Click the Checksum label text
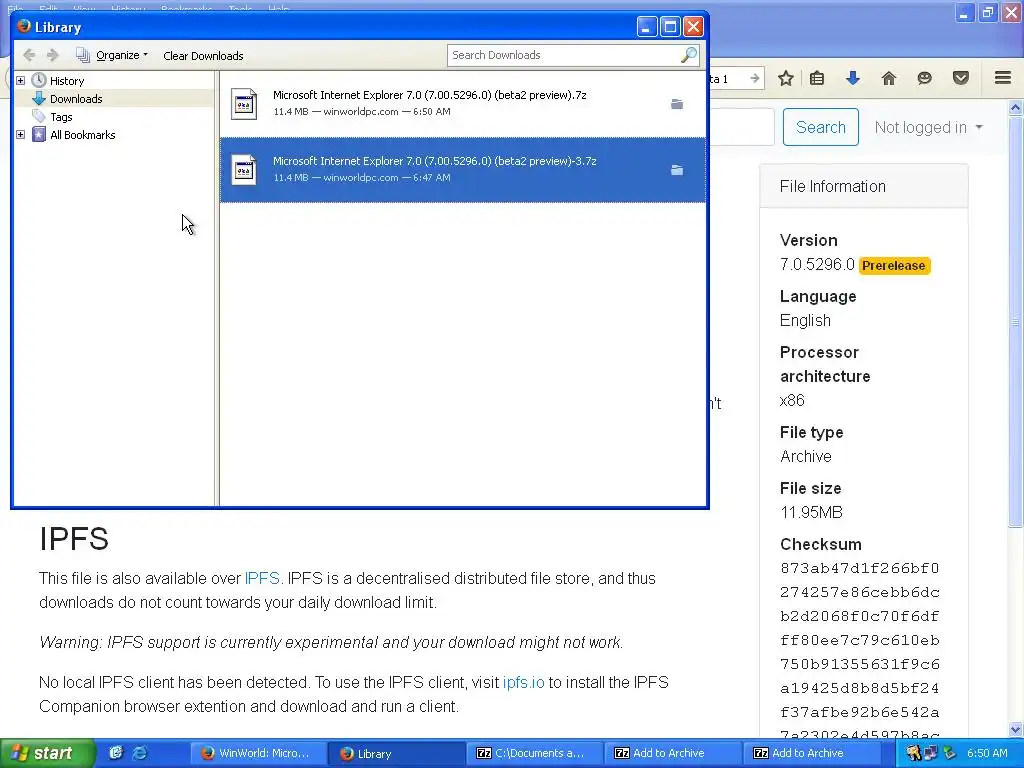 [820, 545]
